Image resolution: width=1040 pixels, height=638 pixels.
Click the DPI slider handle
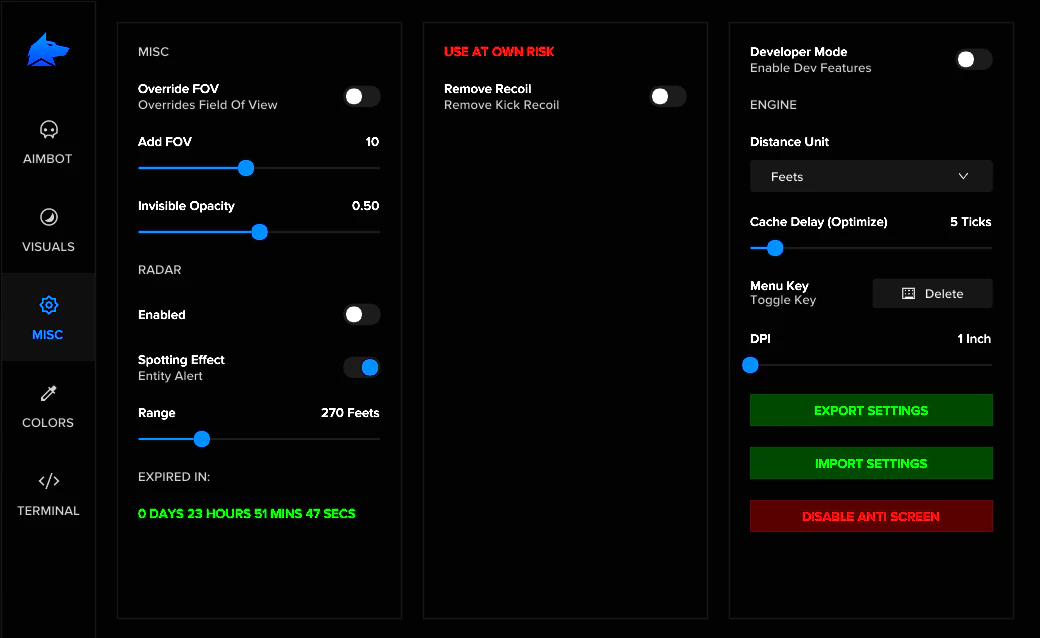pyautogui.click(x=750, y=365)
